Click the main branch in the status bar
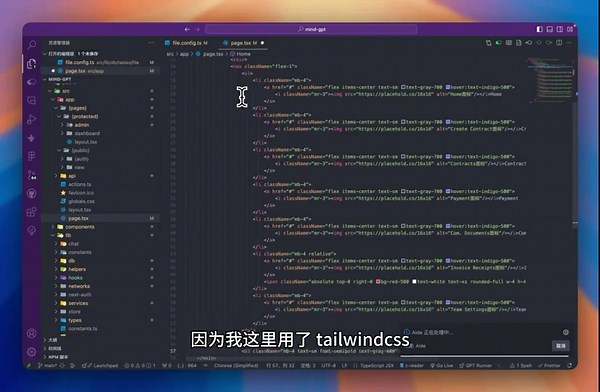The height and width of the screenshot is (392, 600). (47, 366)
